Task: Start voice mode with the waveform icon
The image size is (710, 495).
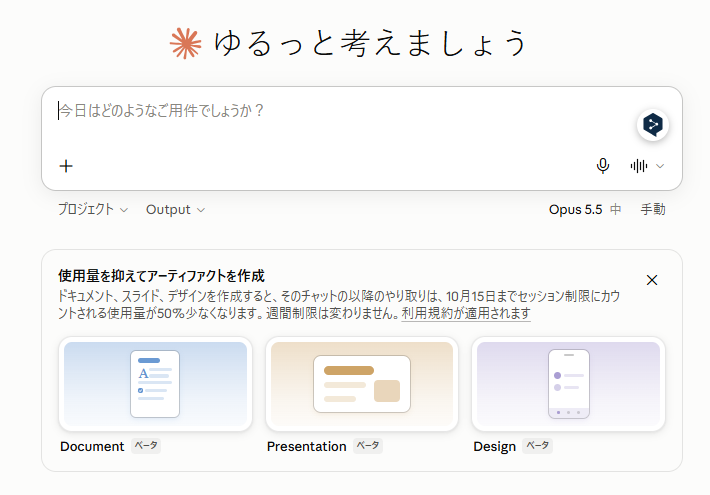Action: pyautogui.click(x=638, y=166)
